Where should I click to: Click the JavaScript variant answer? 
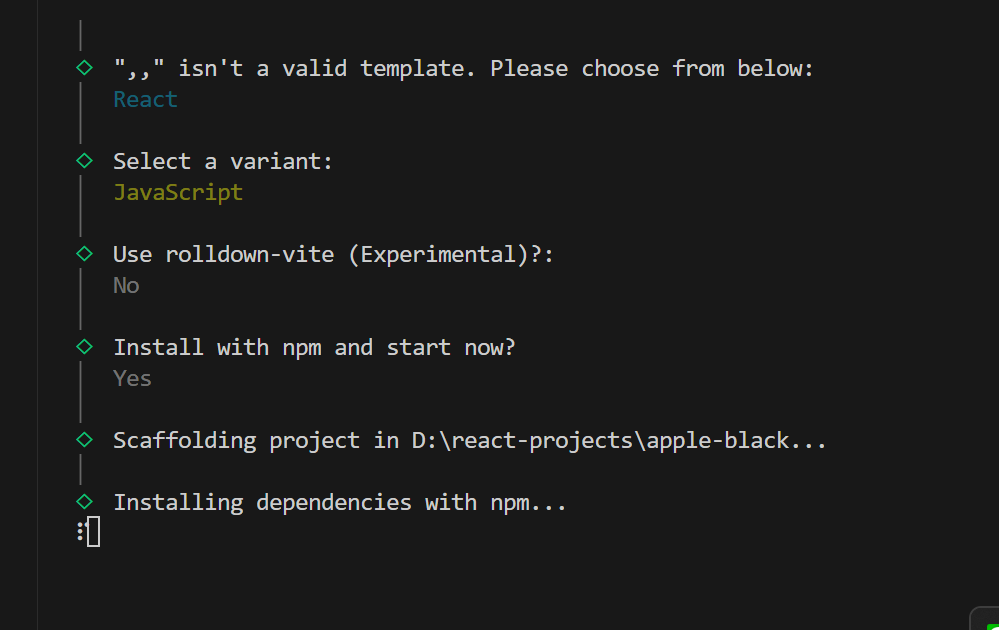click(178, 192)
